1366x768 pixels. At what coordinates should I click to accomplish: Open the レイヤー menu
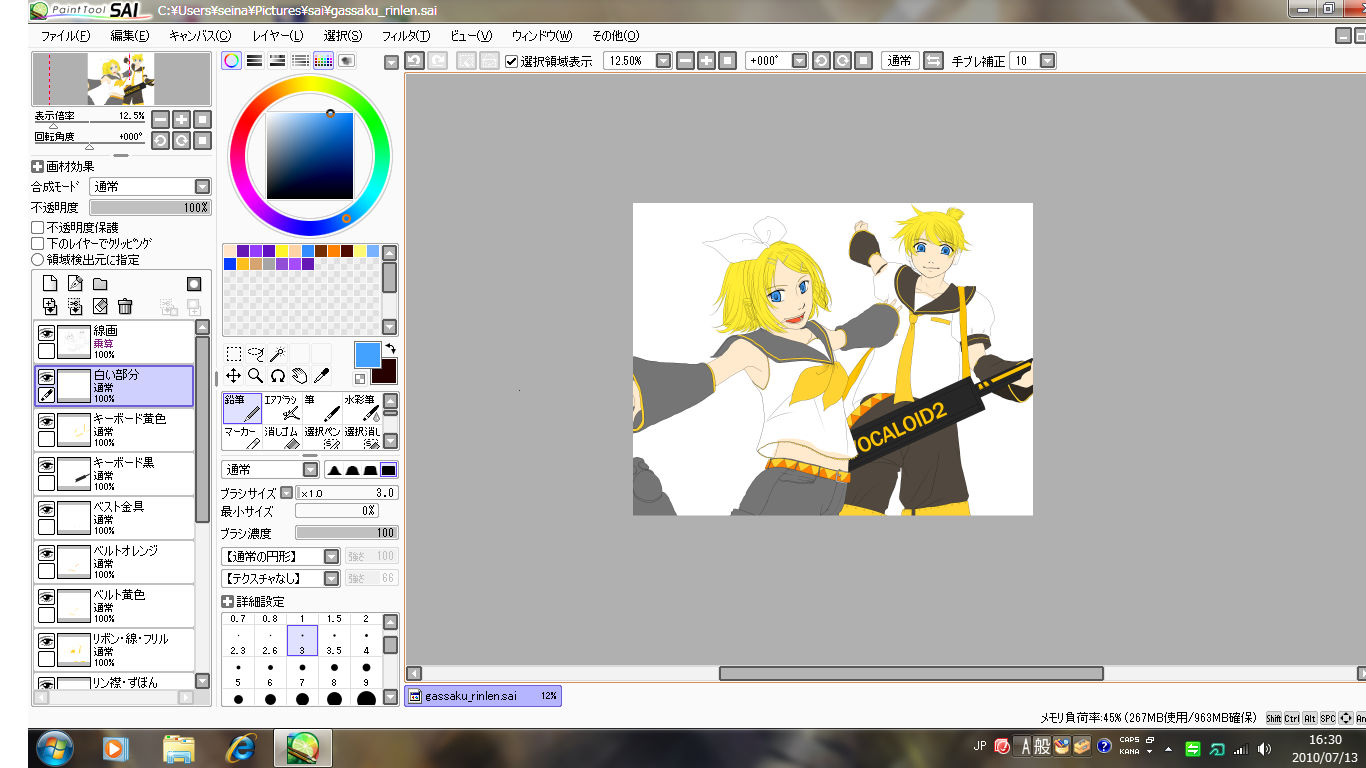pyautogui.click(x=278, y=36)
